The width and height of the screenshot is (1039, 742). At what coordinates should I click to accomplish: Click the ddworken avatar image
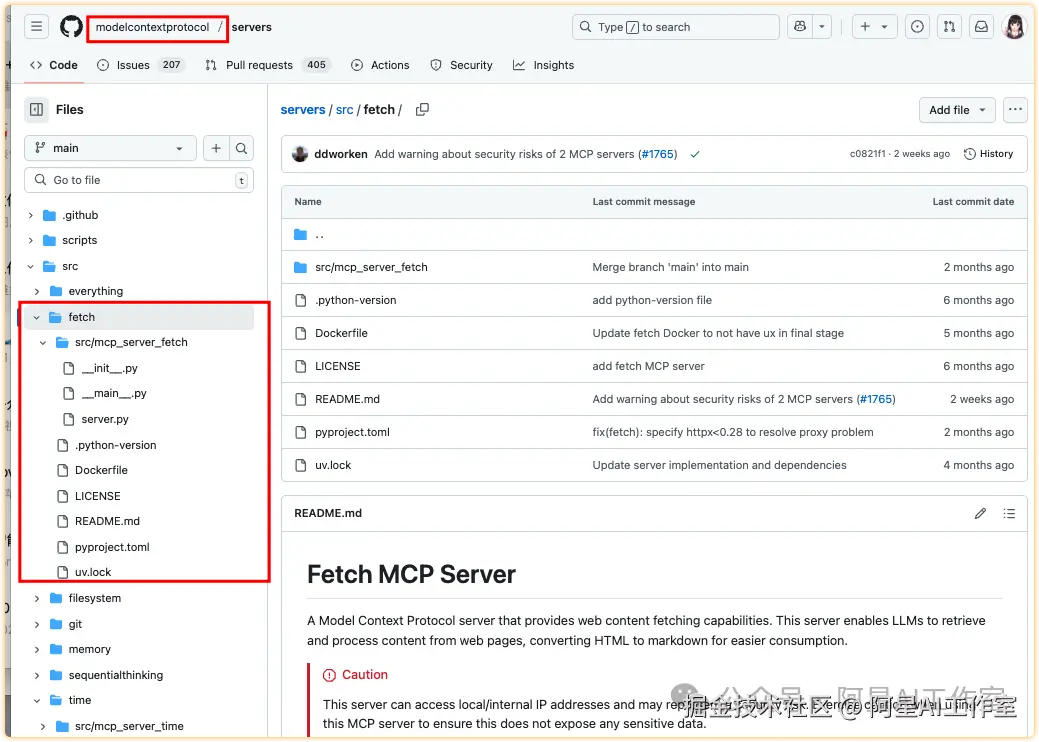pyautogui.click(x=300, y=154)
